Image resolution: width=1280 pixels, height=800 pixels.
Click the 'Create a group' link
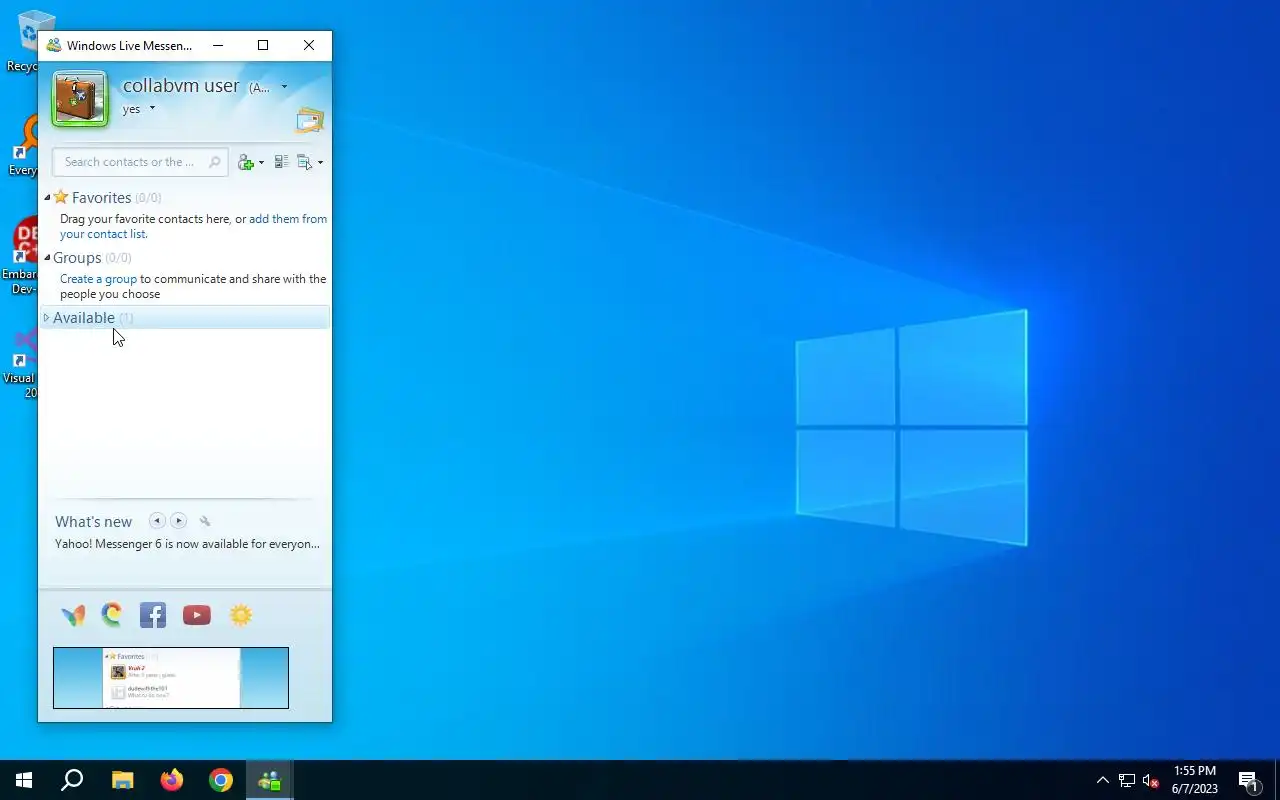98,279
